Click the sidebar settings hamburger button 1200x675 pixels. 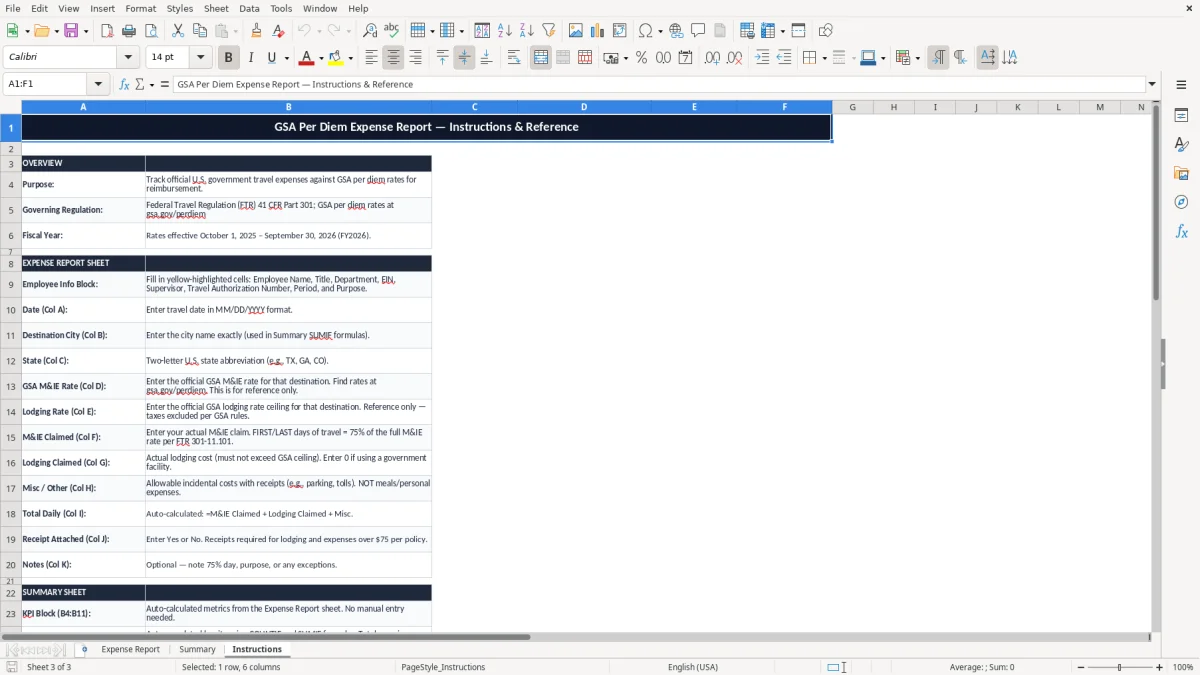[x=1181, y=84]
